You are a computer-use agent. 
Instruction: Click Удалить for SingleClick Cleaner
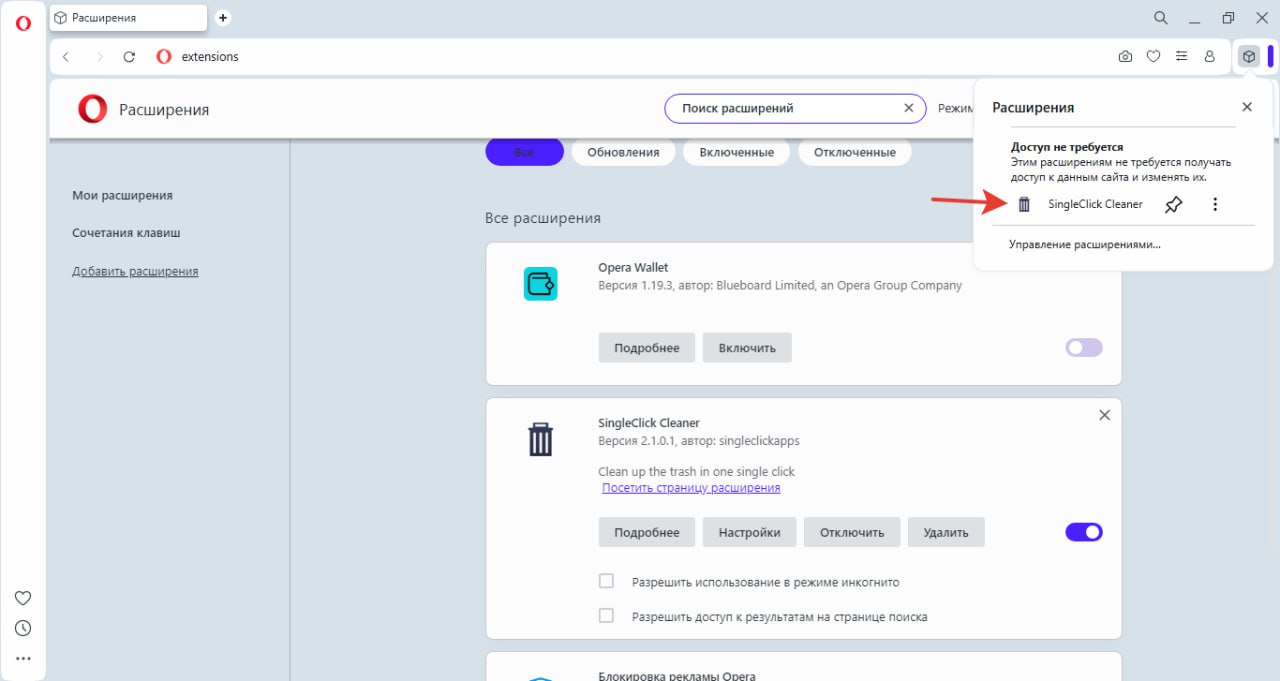tap(946, 532)
